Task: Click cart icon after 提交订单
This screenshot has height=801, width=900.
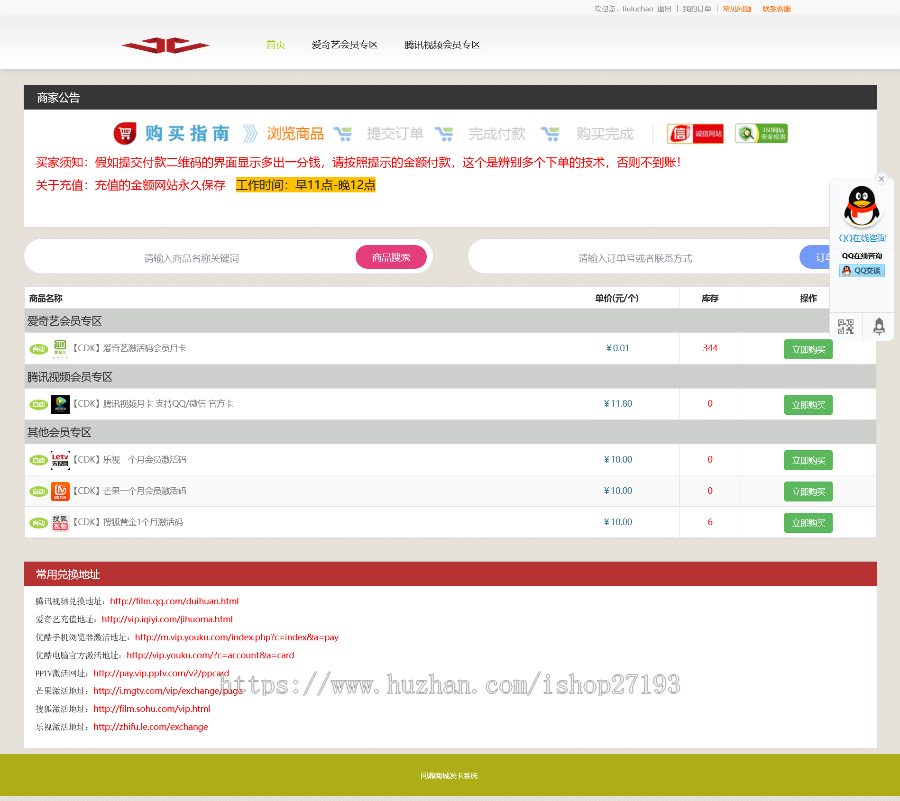Action: pos(444,134)
